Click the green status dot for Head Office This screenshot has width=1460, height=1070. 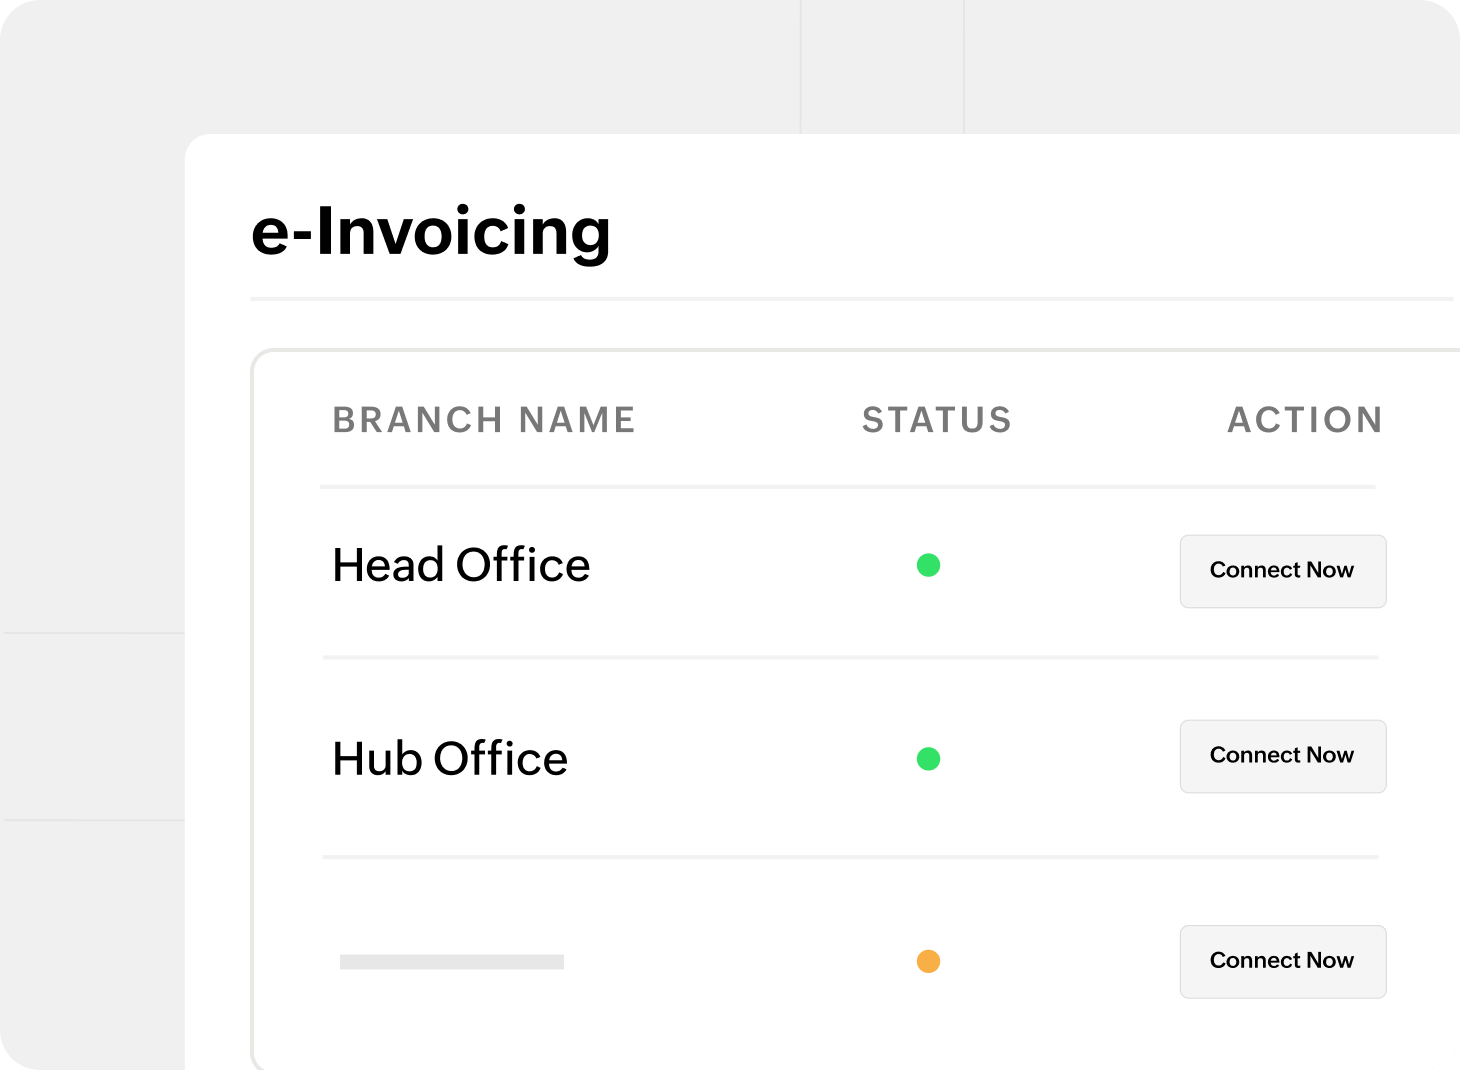pos(928,565)
